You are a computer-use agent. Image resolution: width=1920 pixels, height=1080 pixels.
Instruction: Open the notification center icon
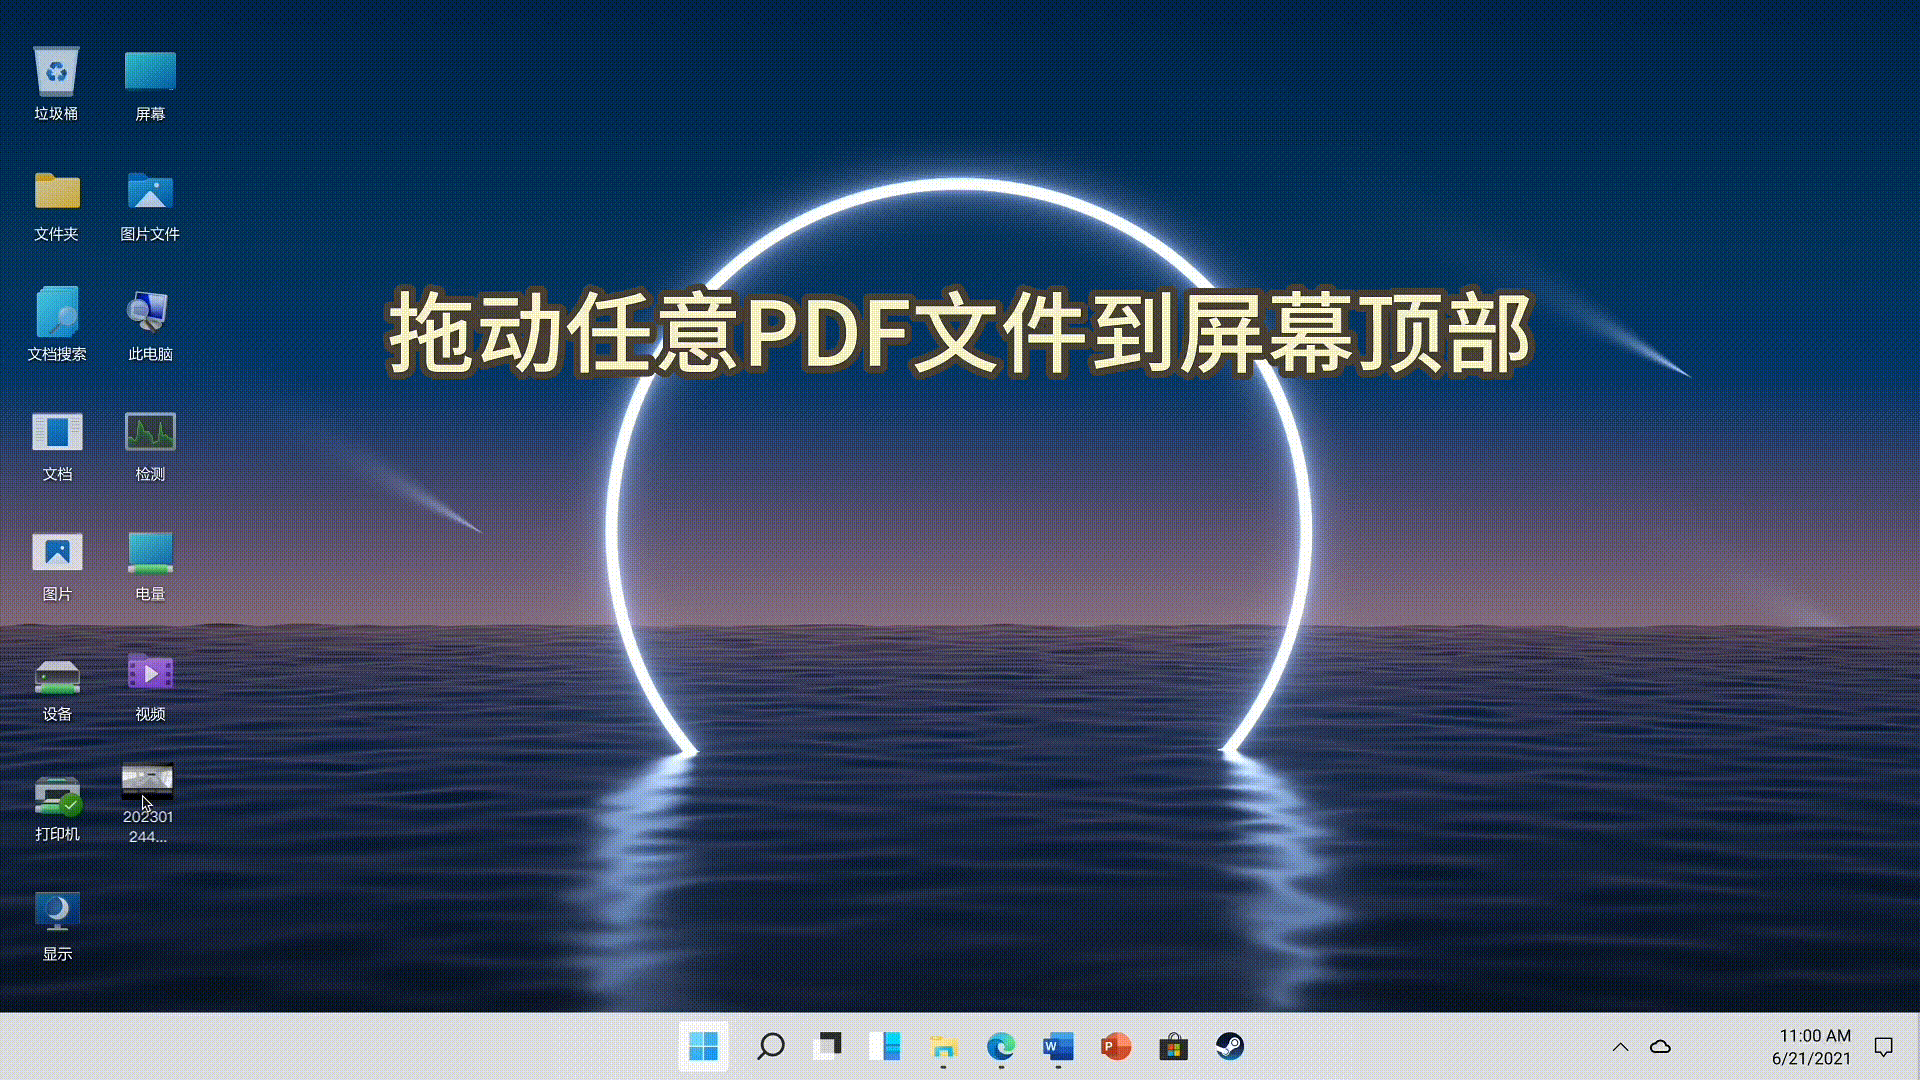click(x=1884, y=1047)
